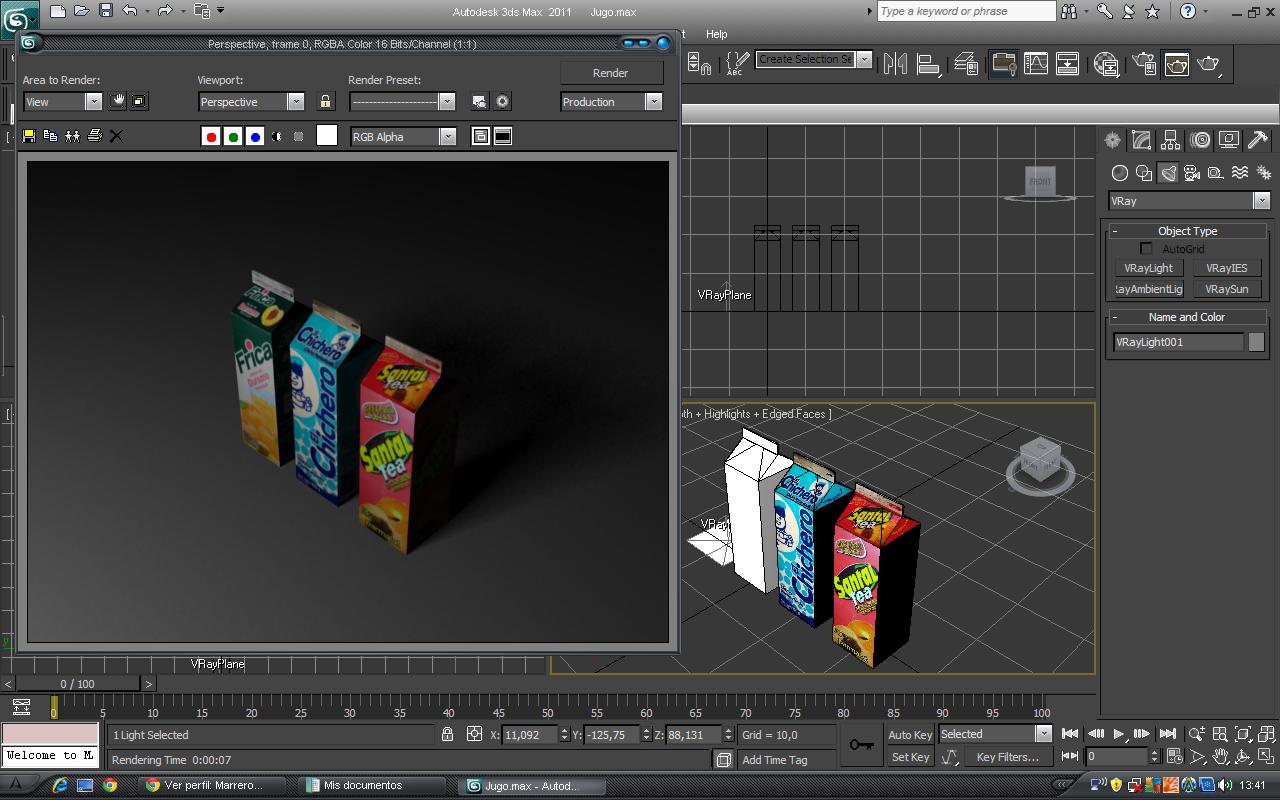Open the Key Filters dialog
Screen dimensions: 1280x800
point(1008,757)
